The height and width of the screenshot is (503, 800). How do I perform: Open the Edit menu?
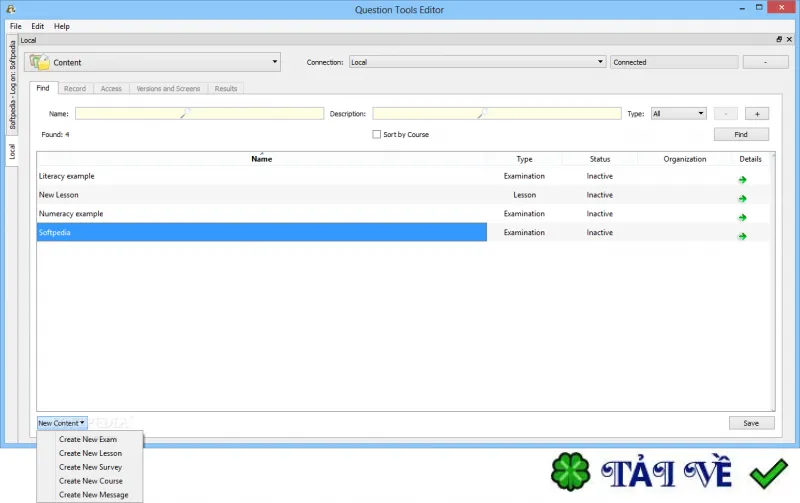tap(38, 26)
